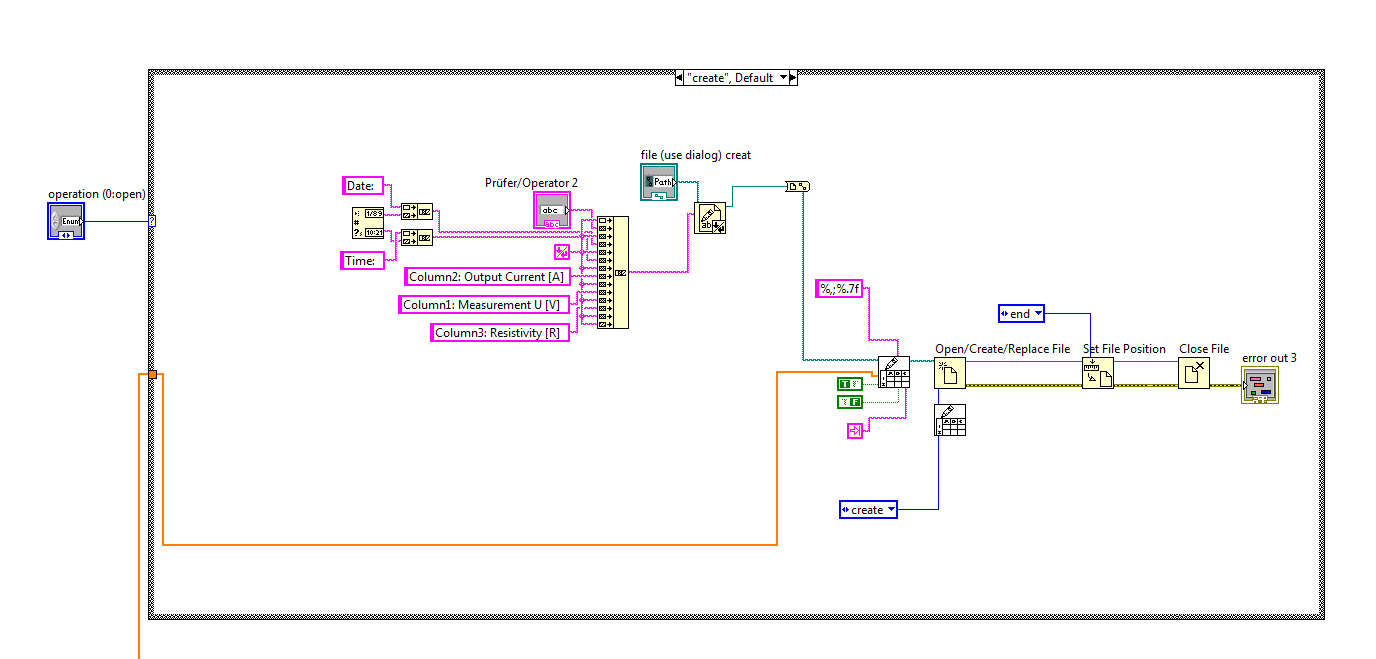The image size is (1376, 659).
Task: Toggle the True boolean constant
Action: [x=849, y=384]
